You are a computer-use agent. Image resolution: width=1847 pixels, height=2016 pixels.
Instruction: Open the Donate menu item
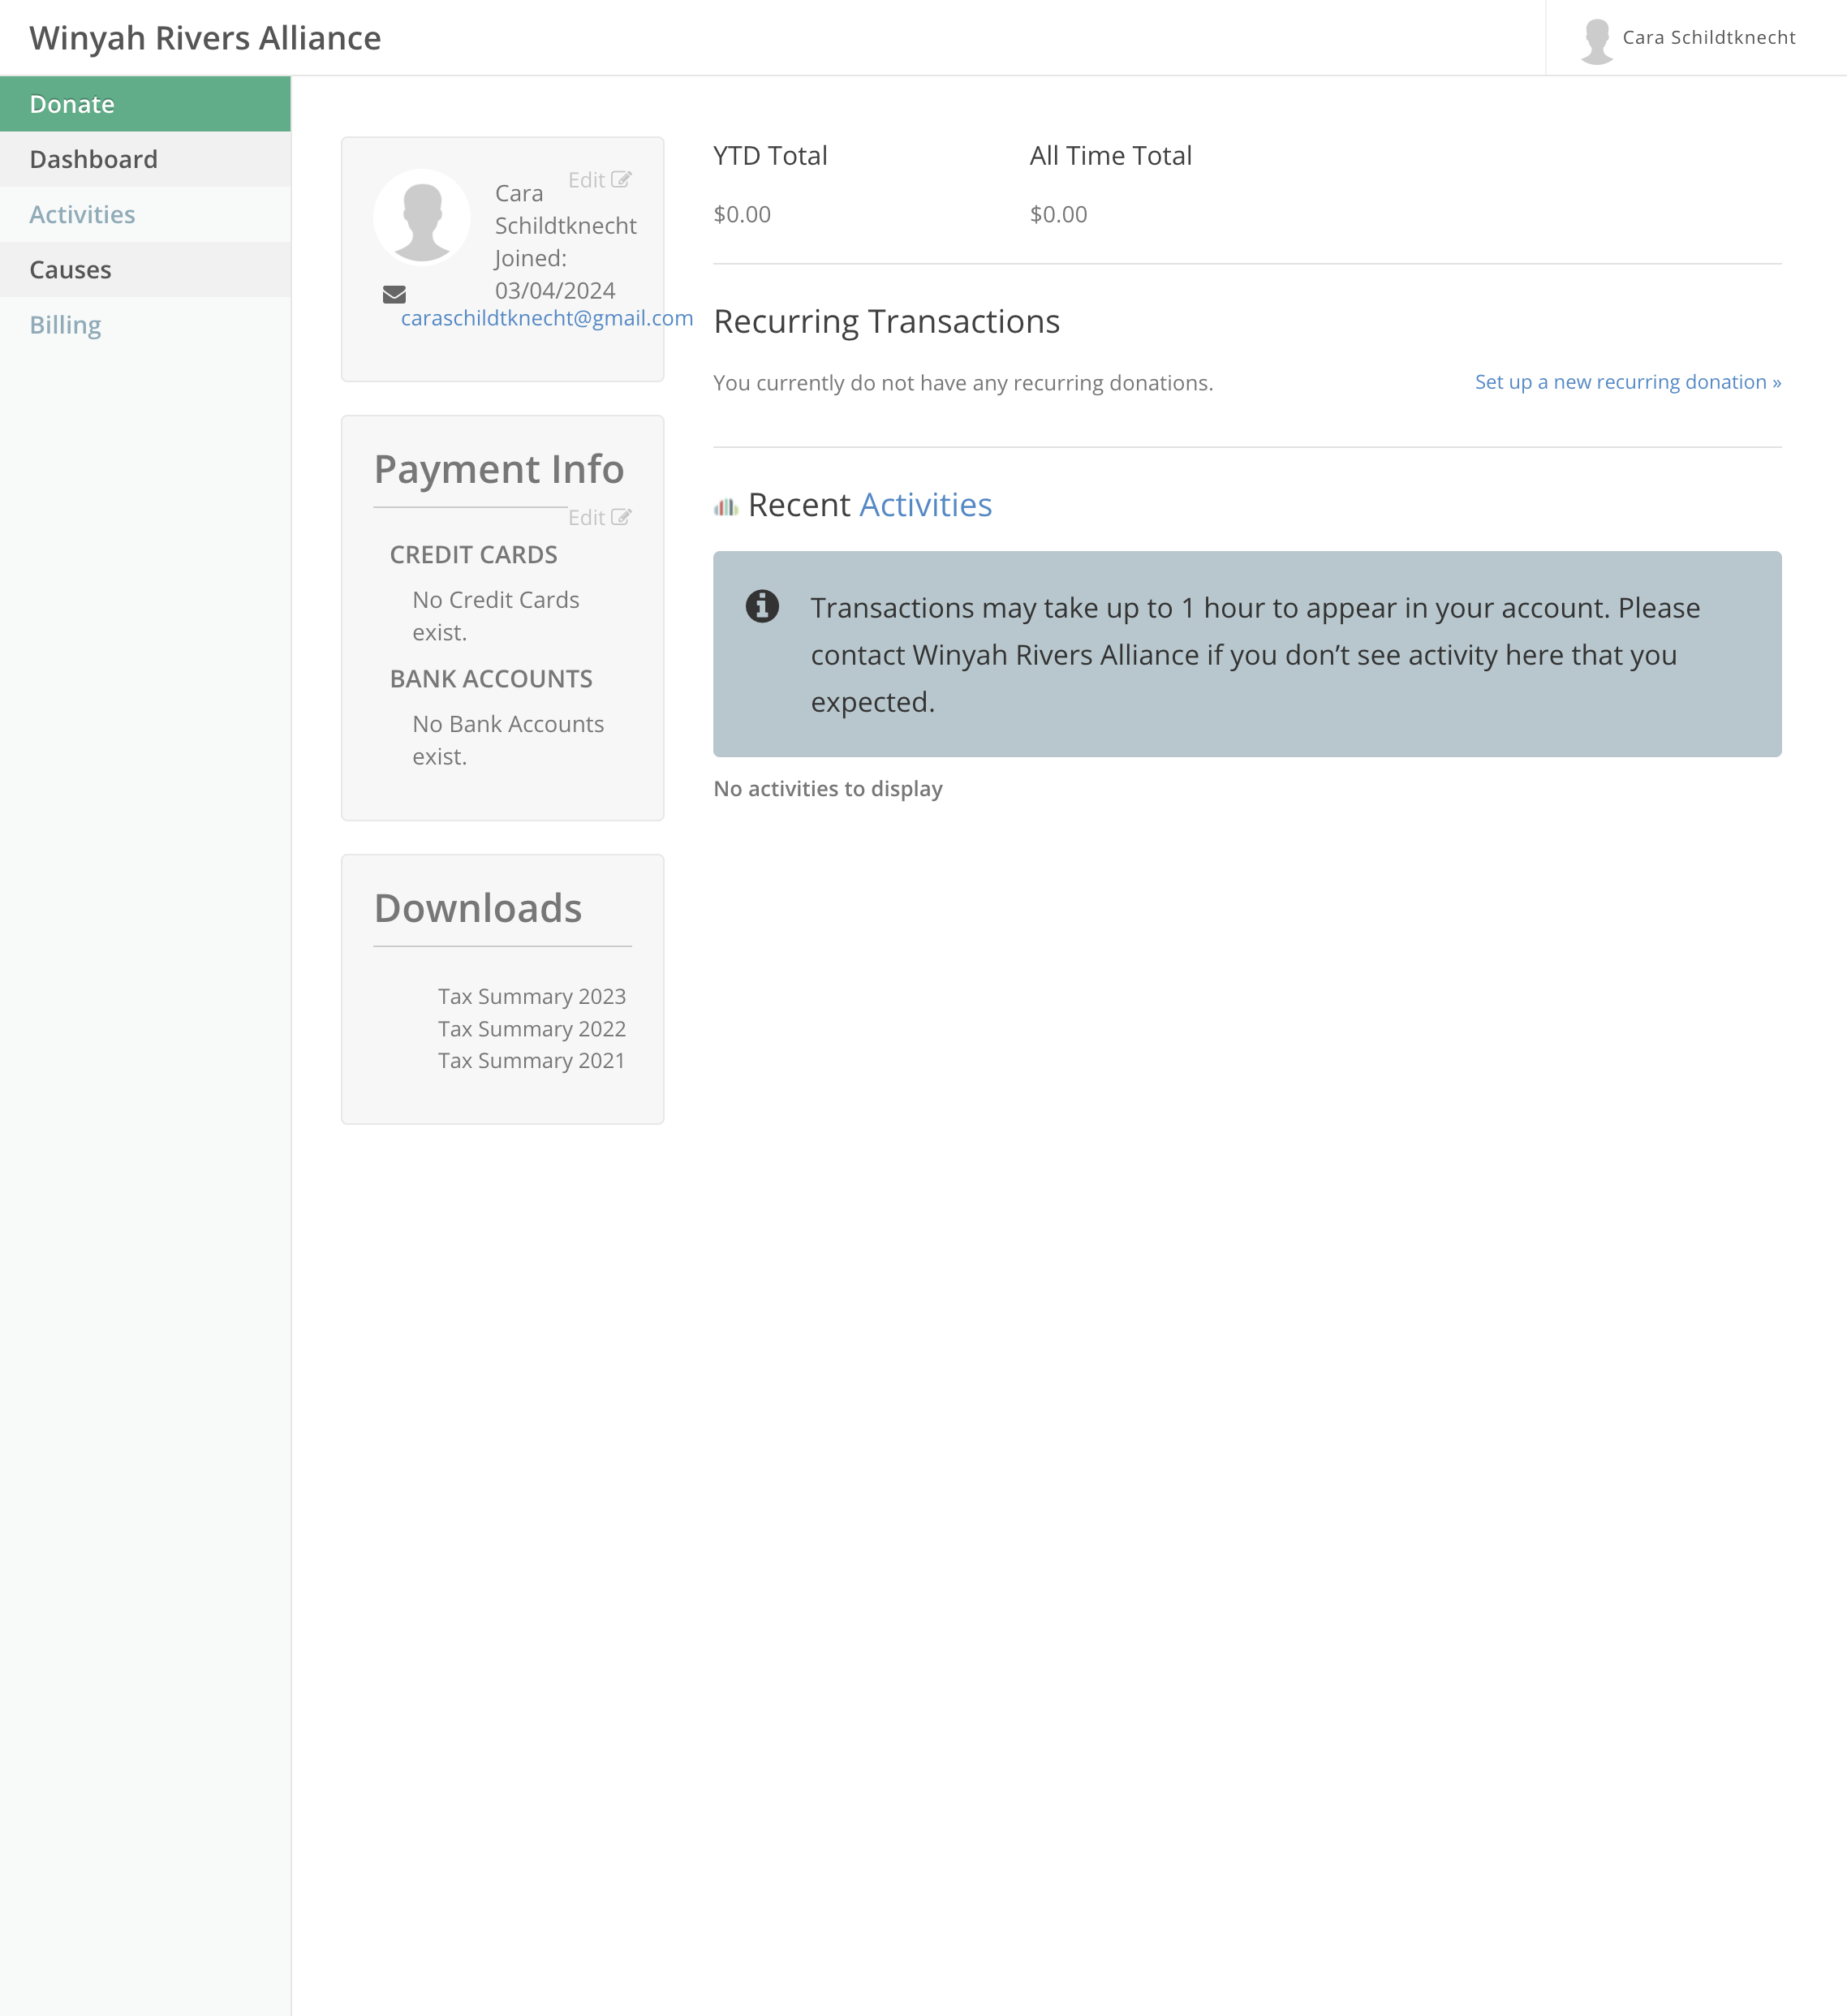point(145,104)
